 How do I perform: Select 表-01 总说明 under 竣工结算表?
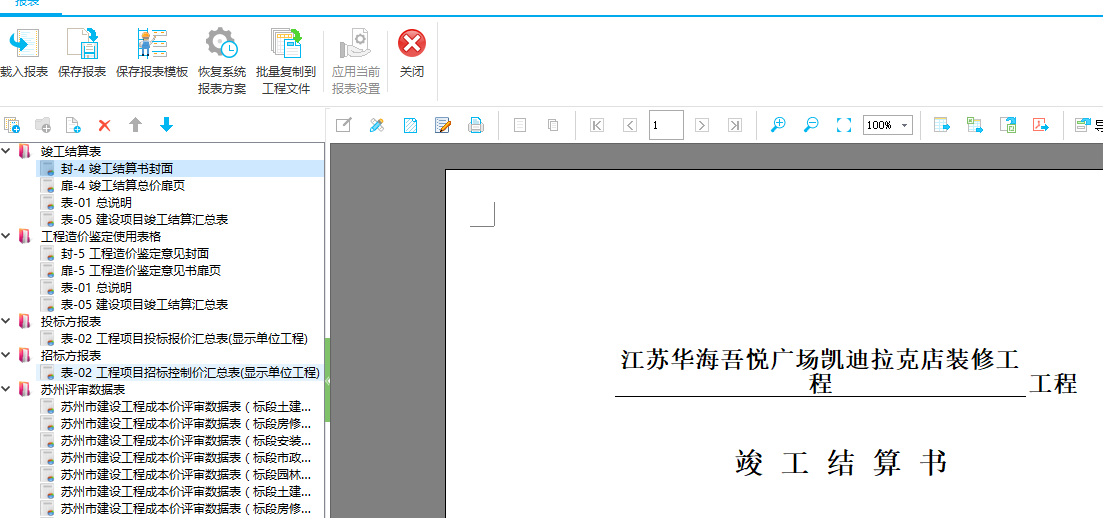96,203
